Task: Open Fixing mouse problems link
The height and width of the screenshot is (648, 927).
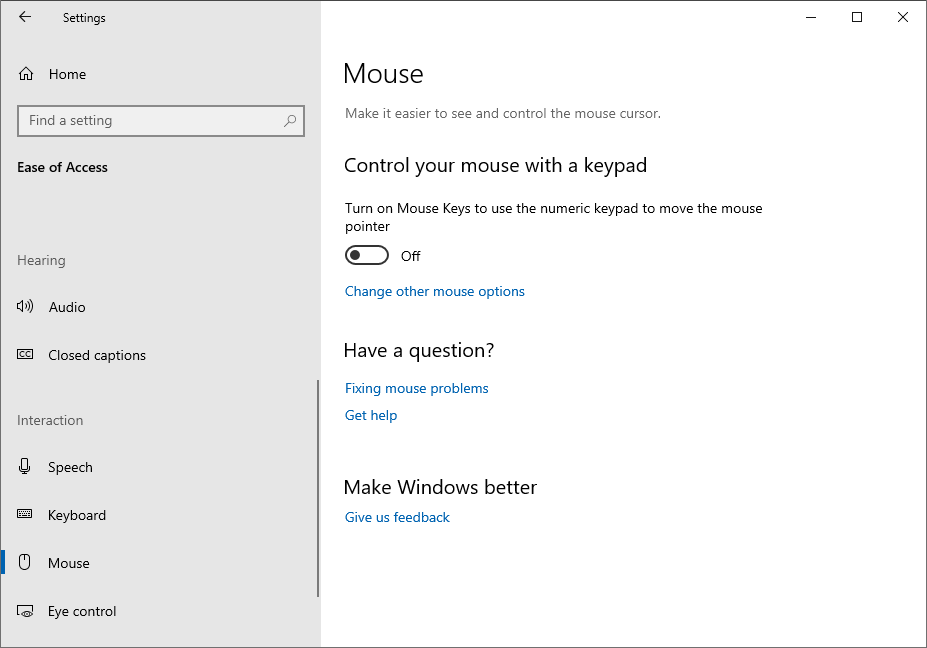Action: [417, 388]
